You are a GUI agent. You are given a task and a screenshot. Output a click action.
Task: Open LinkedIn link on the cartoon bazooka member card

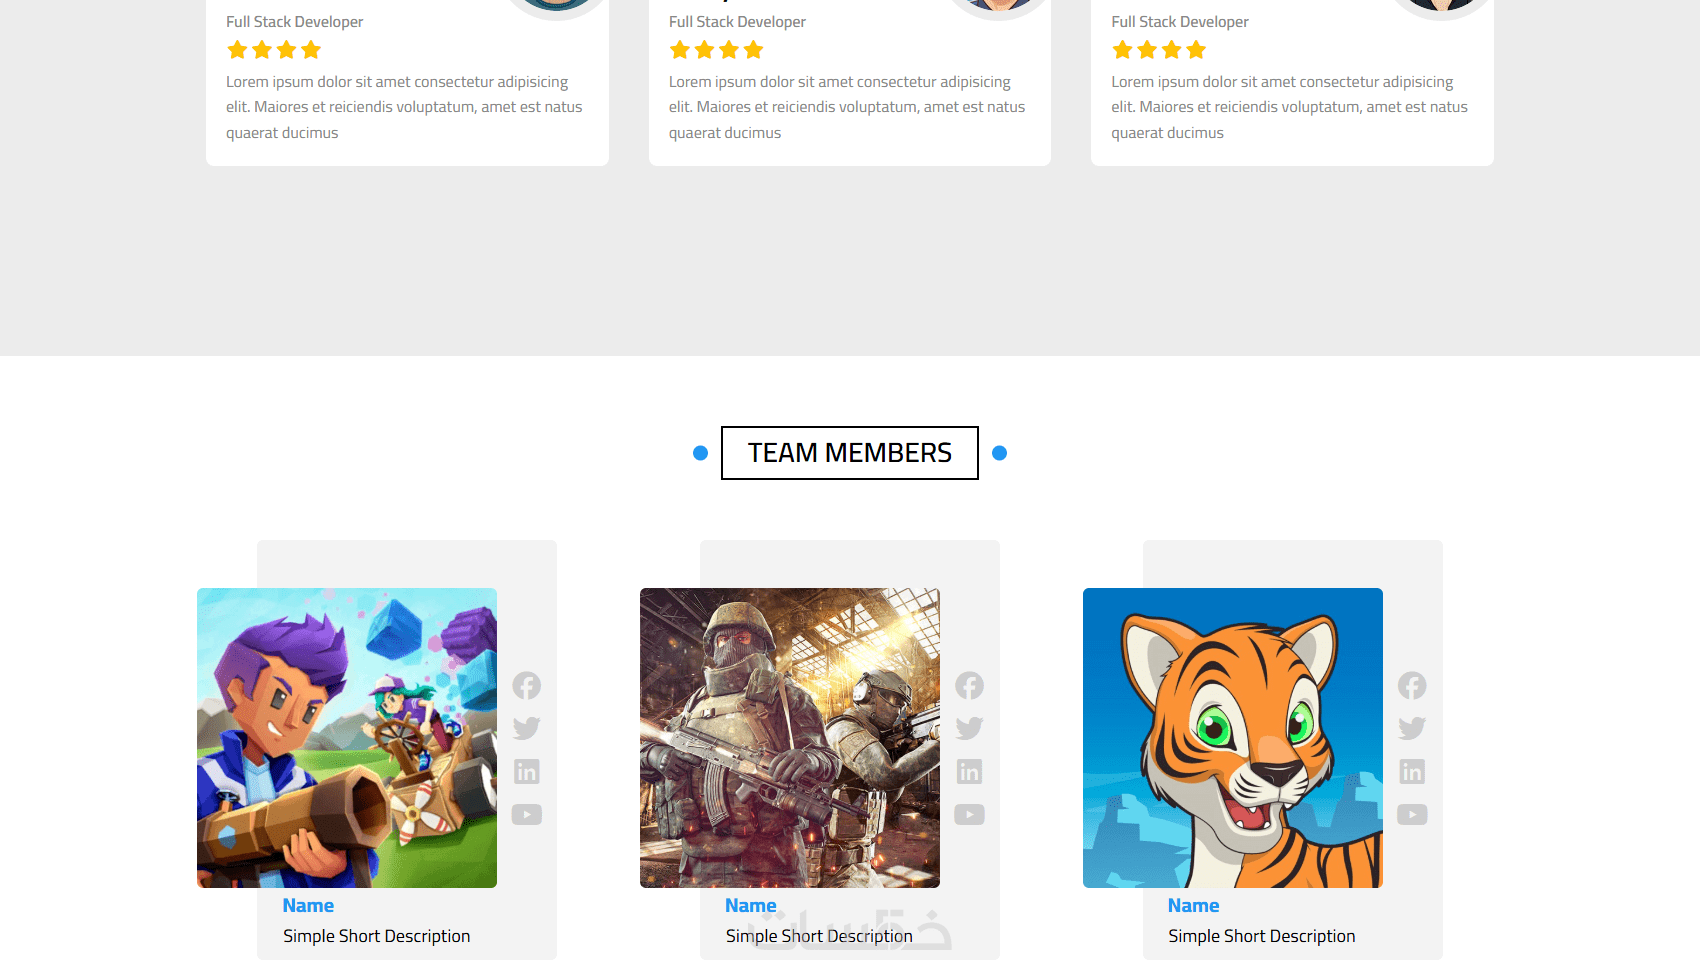pyautogui.click(x=527, y=771)
